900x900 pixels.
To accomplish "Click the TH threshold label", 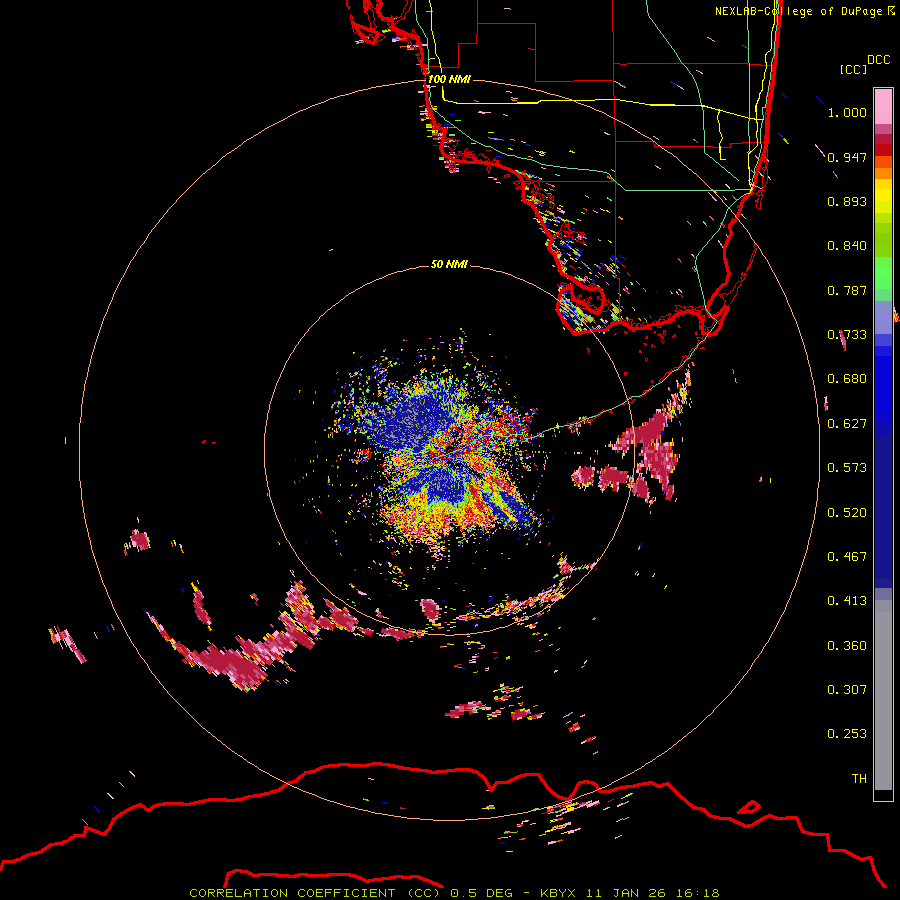I will tap(859, 779).
